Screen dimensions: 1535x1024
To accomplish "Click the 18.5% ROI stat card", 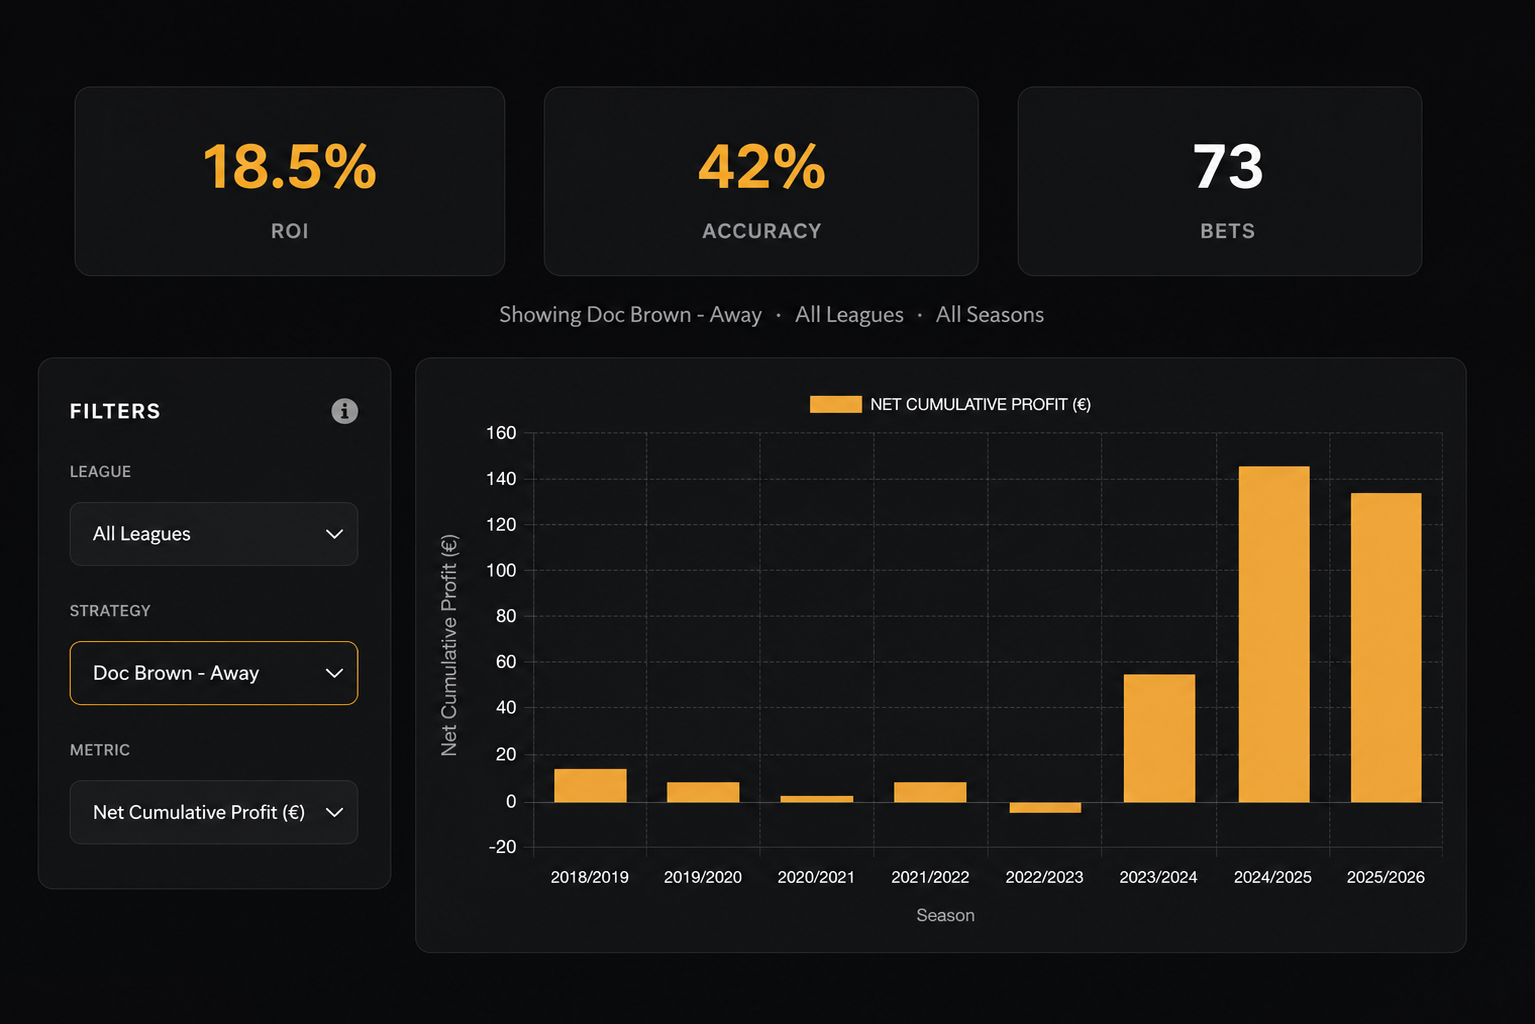I will click(x=290, y=181).
